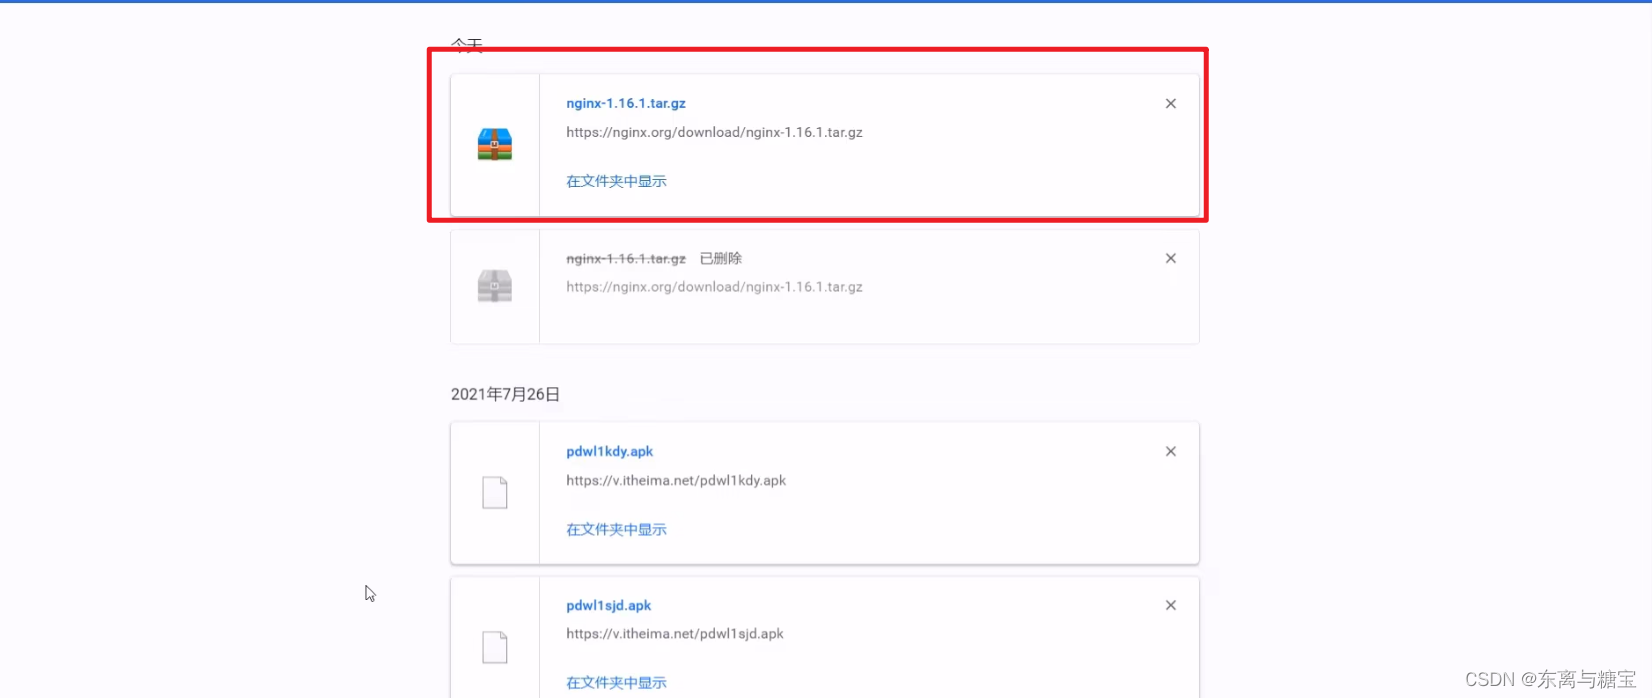Remove pdwl1sjd.apk from the download list

pyautogui.click(x=1170, y=606)
